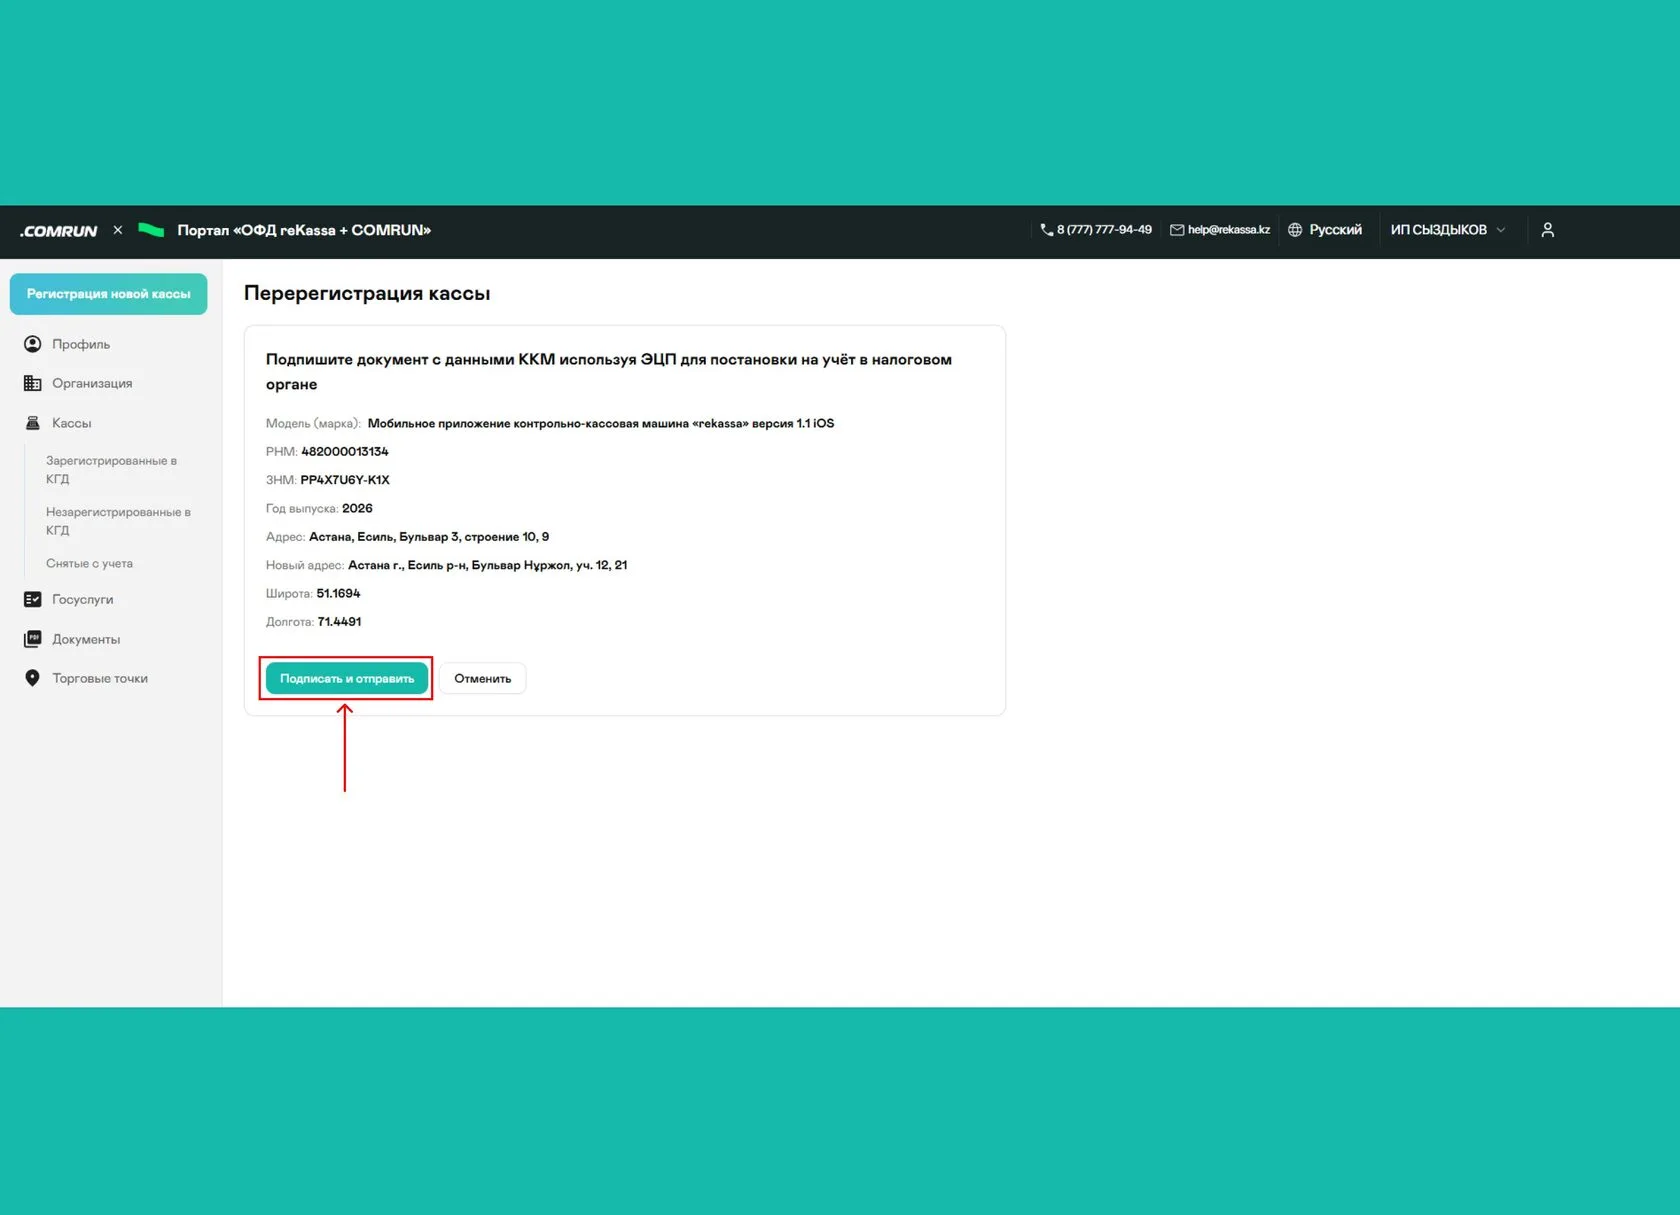The width and height of the screenshot is (1680, 1215).
Task: Select Снятые с учета submenu
Action: click(89, 563)
